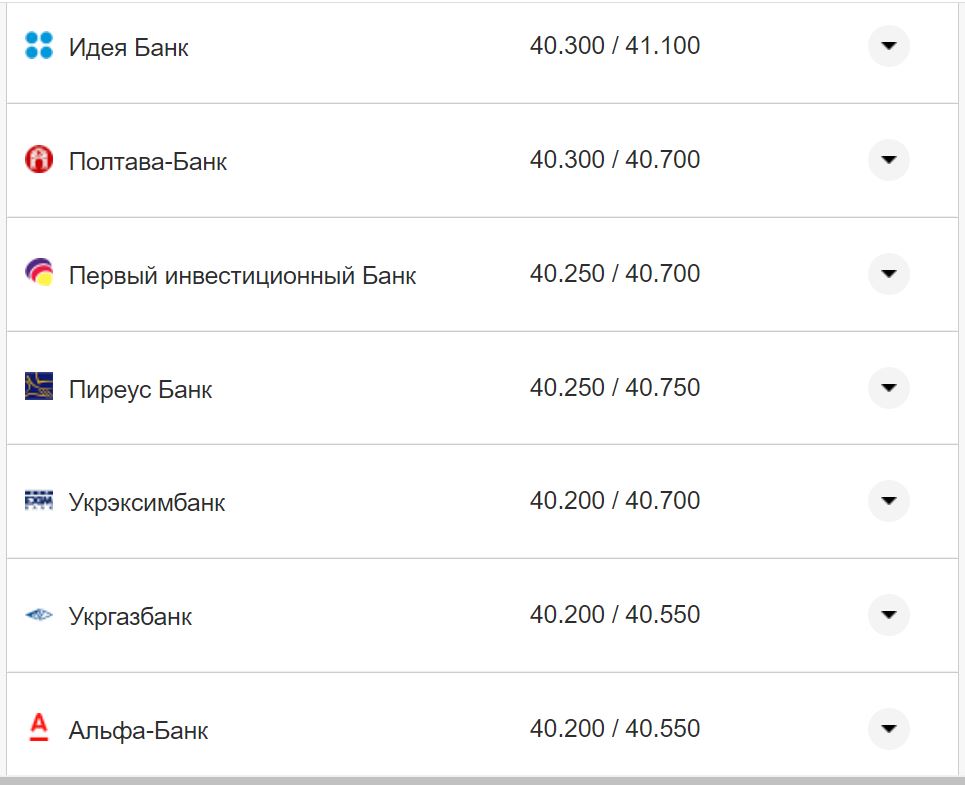Expand the Альфа-Банк rate row
The image size is (965, 785).
pos(888,729)
